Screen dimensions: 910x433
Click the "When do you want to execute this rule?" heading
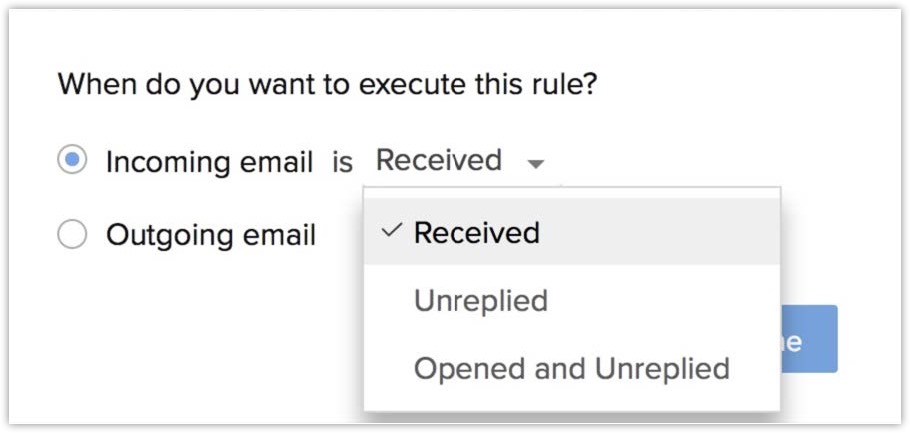tap(327, 83)
